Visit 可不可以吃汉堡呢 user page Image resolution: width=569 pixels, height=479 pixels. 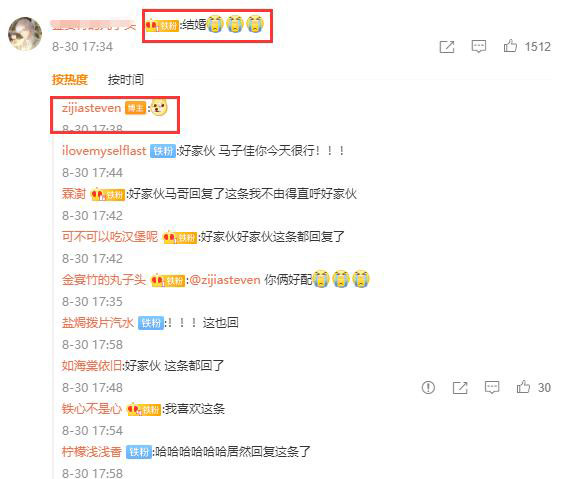point(110,237)
